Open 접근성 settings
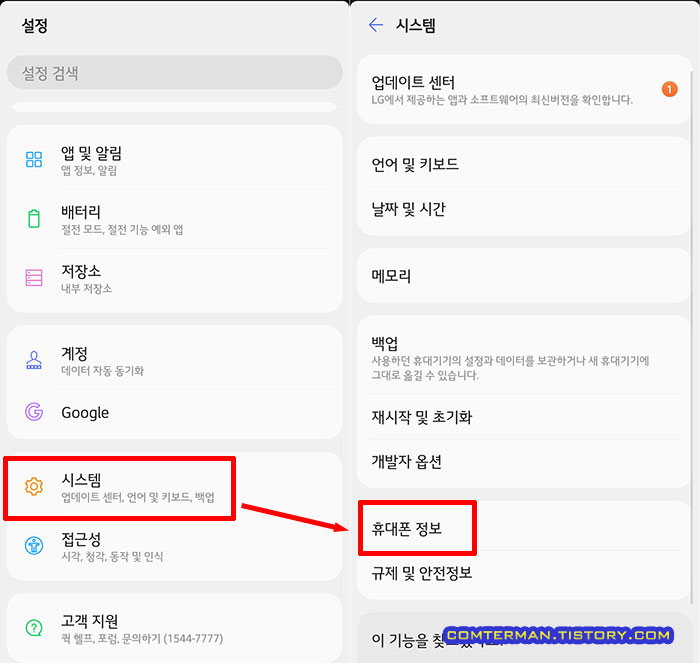This screenshot has width=700, height=663. [175, 546]
